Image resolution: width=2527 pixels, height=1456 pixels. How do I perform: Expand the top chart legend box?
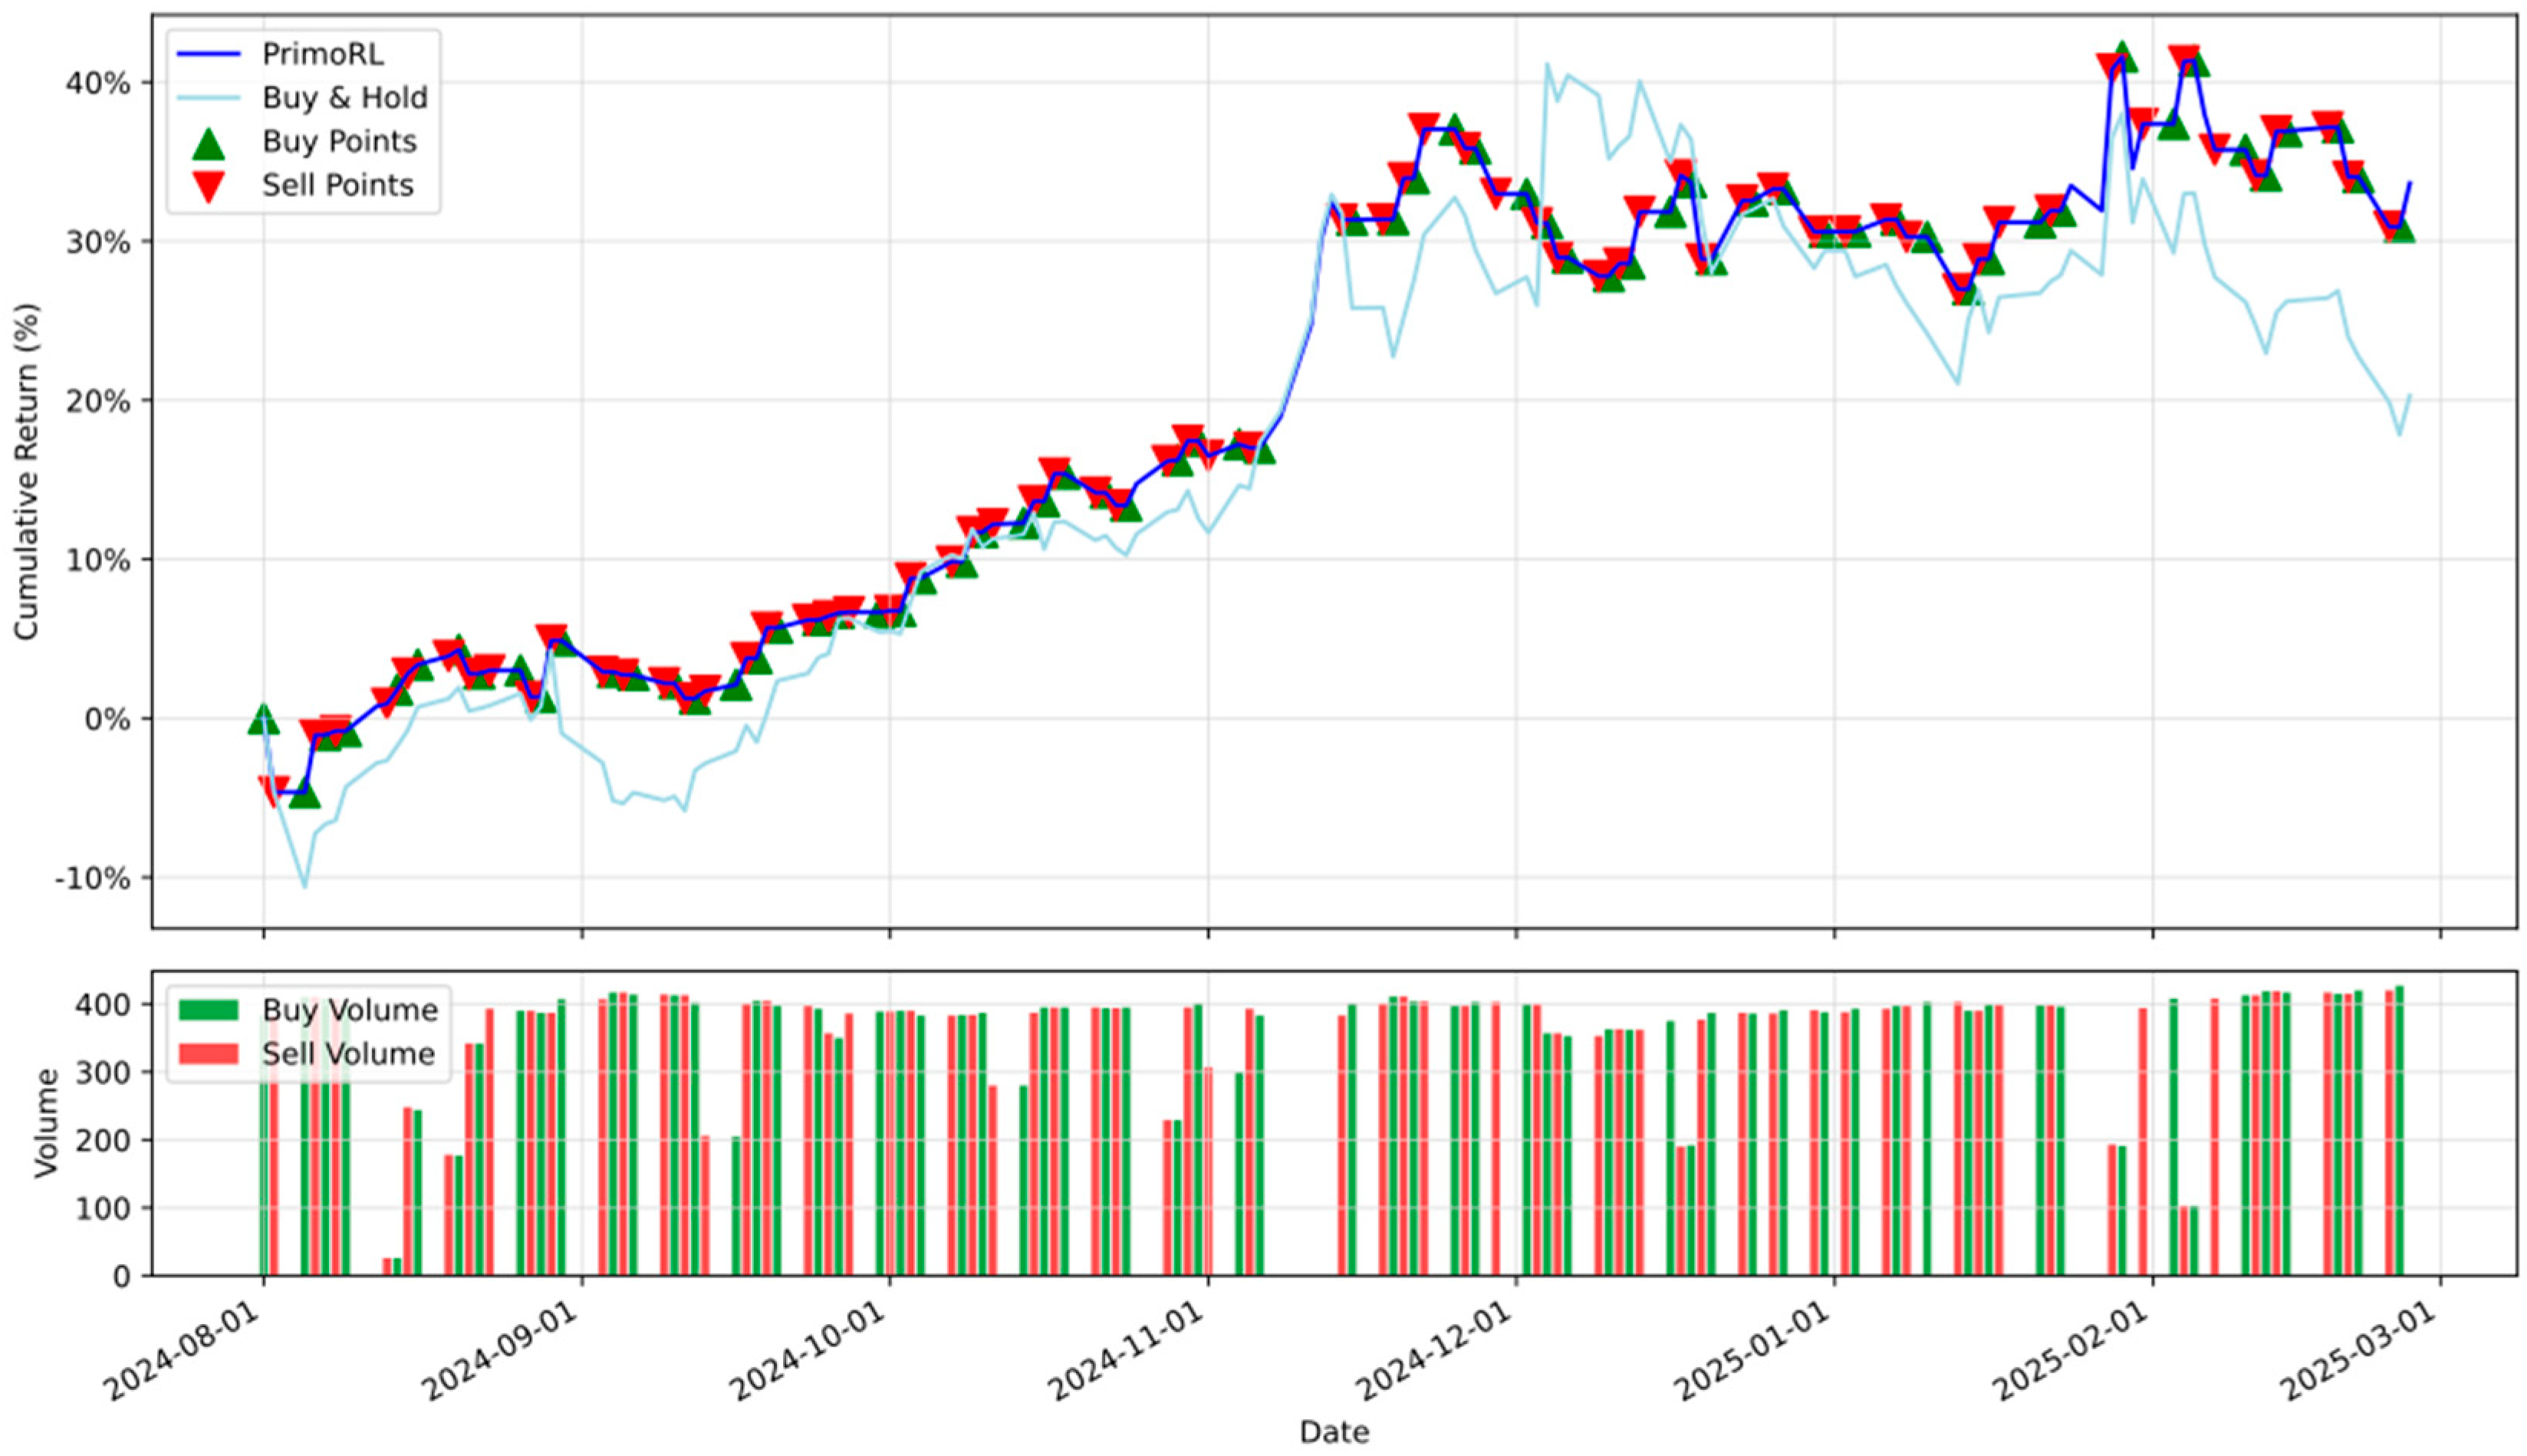305,119
